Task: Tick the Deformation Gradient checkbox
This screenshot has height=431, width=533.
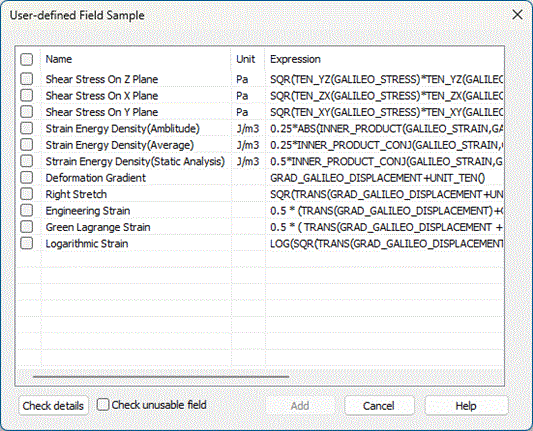Action: click(x=27, y=177)
